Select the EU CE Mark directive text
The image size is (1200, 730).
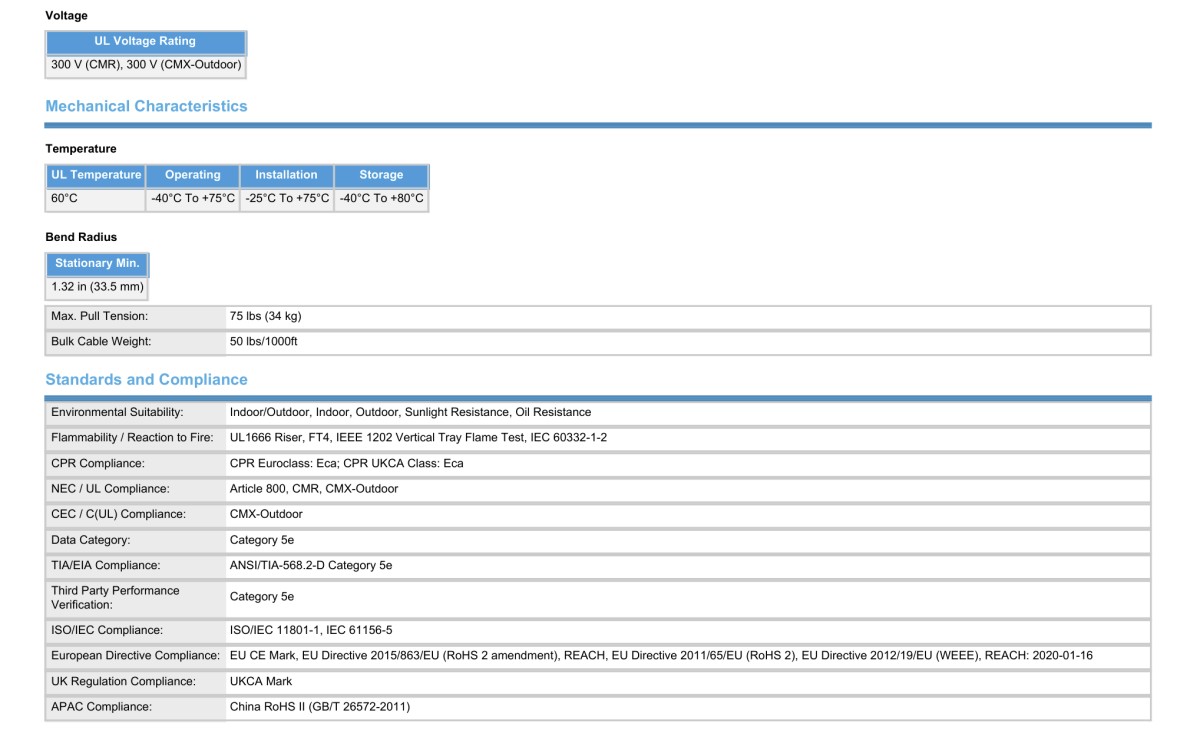click(x=661, y=656)
